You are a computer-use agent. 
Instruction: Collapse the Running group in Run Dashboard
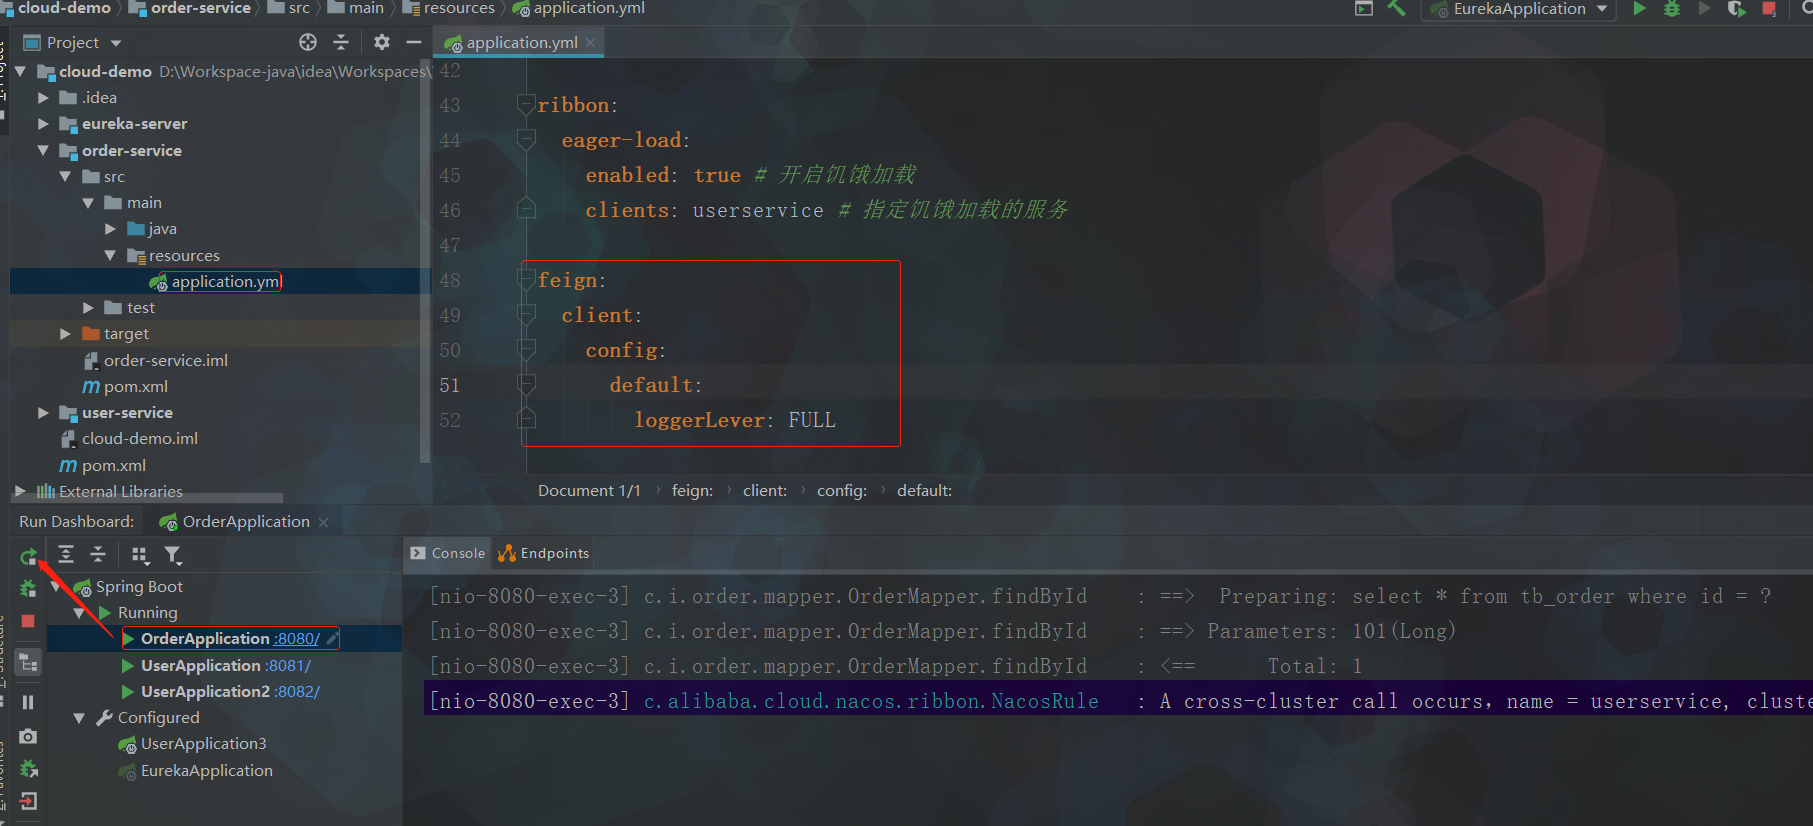coord(79,613)
